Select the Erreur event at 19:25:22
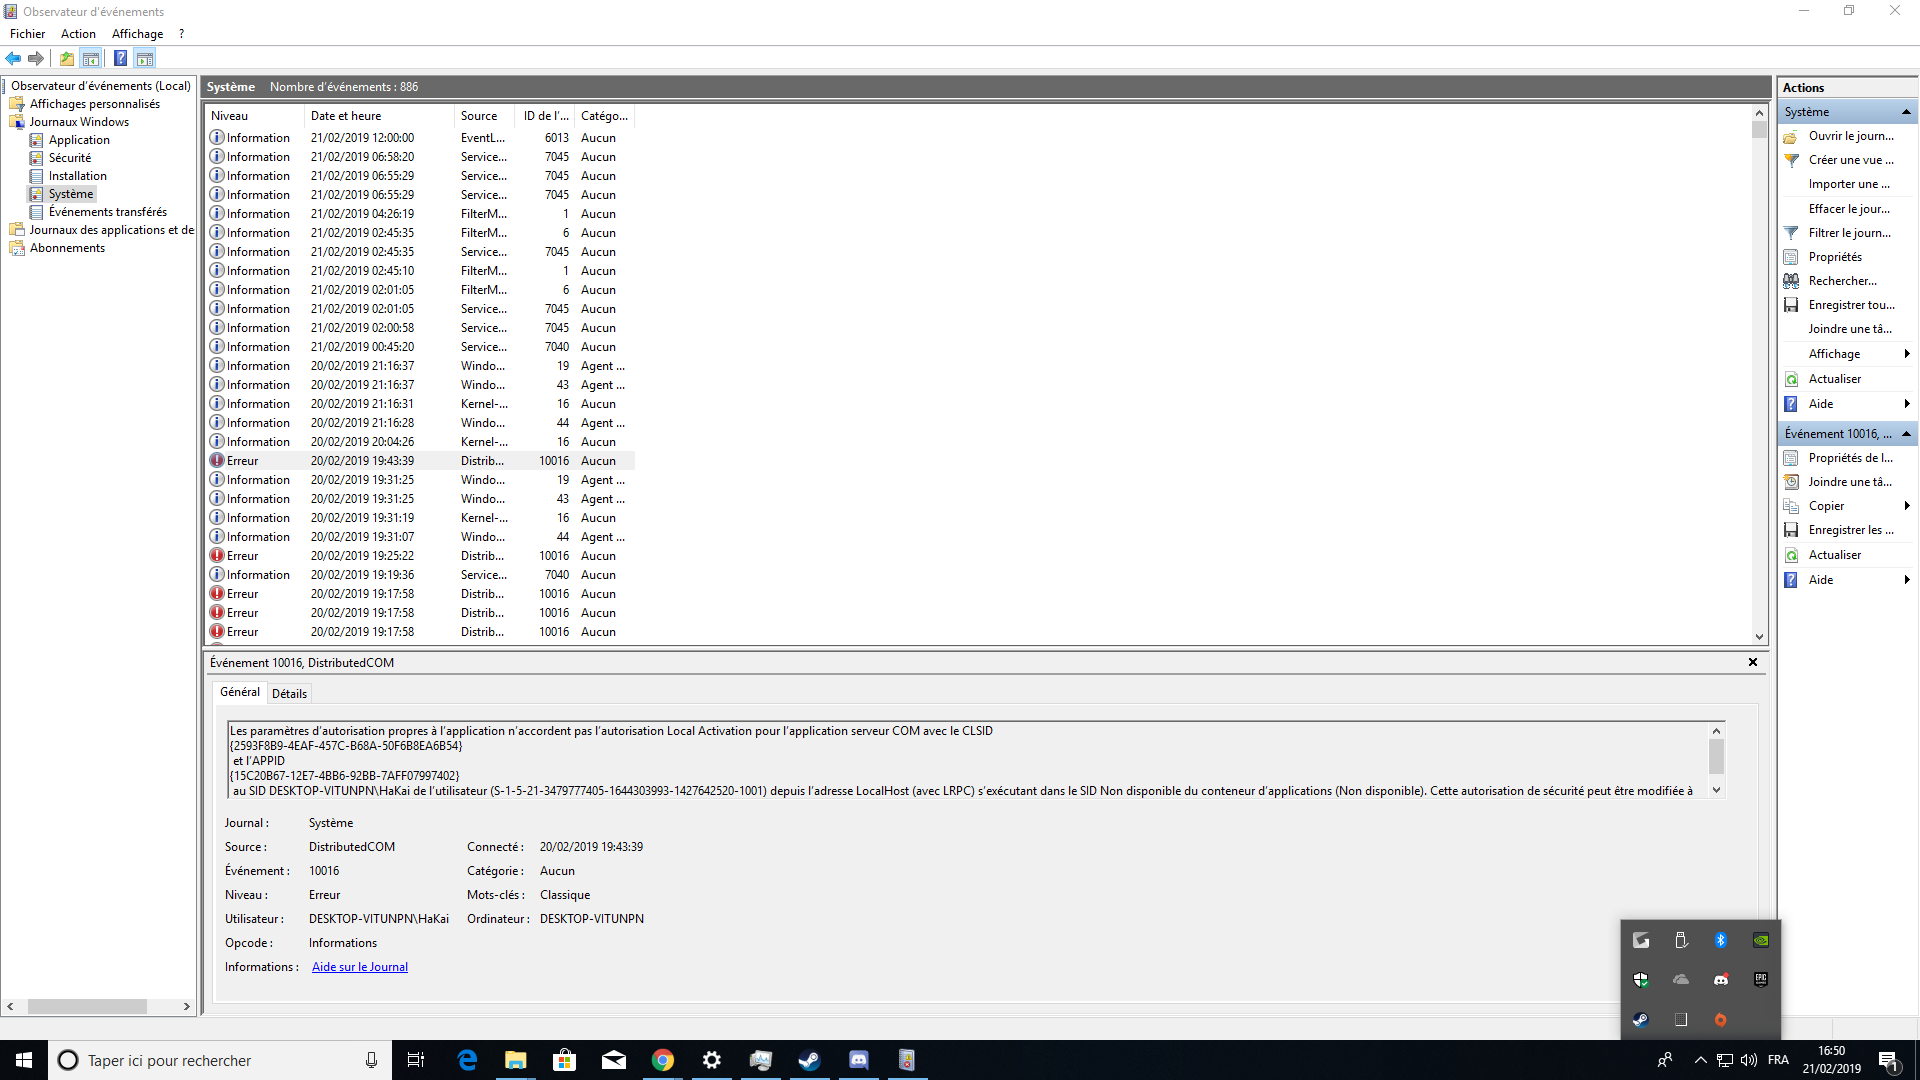Screen dimensions: 1920x1080 362,556
